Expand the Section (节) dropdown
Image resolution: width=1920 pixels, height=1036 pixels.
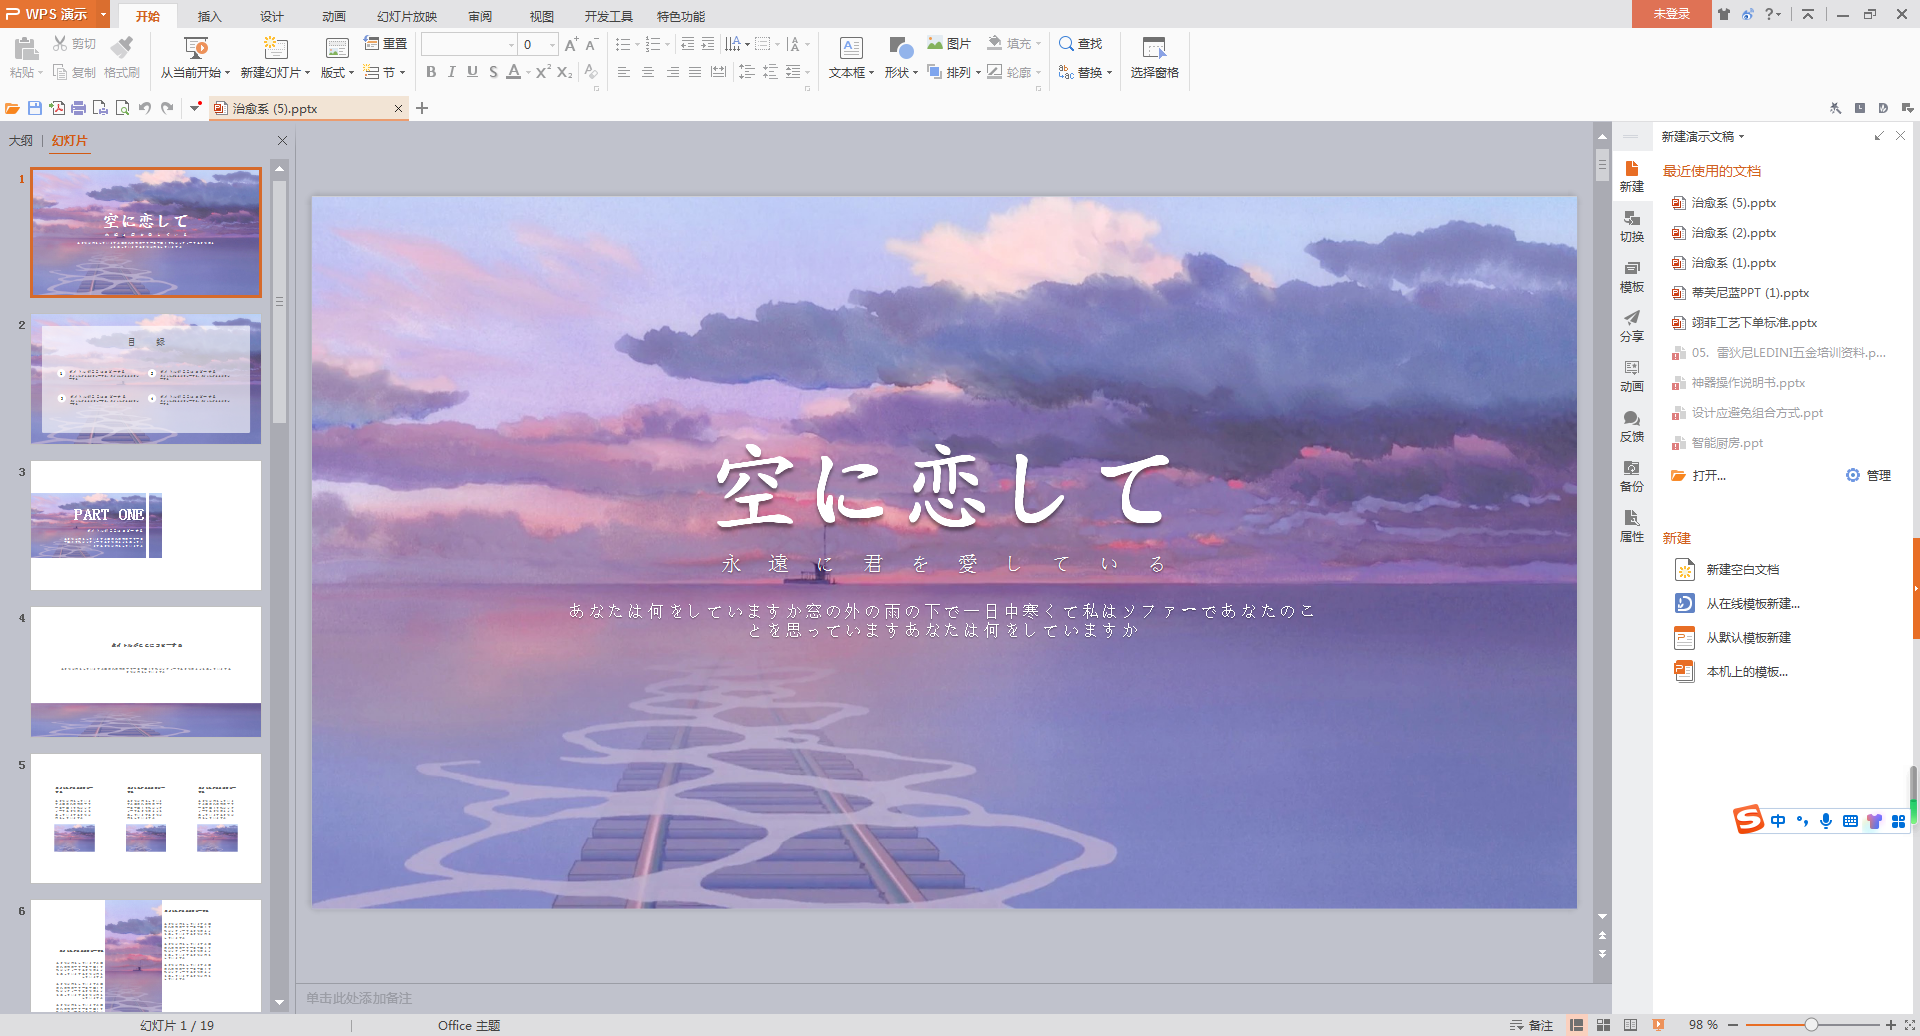[x=402, y=73]
